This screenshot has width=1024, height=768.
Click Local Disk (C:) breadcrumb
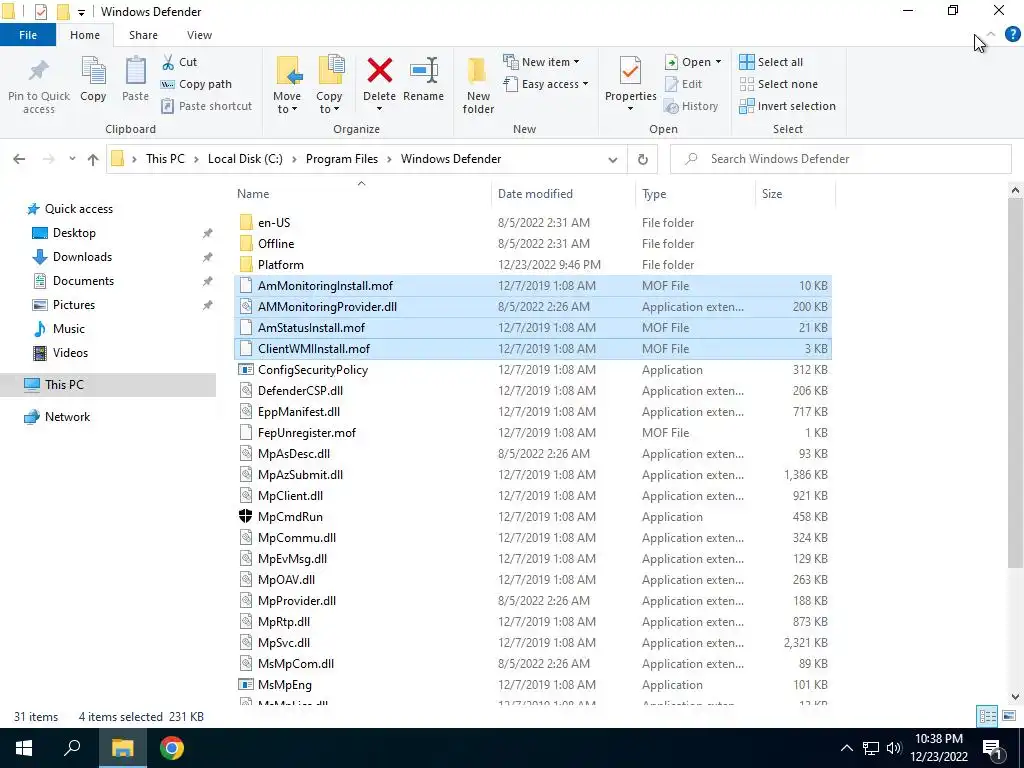click(x=245, y=159)
